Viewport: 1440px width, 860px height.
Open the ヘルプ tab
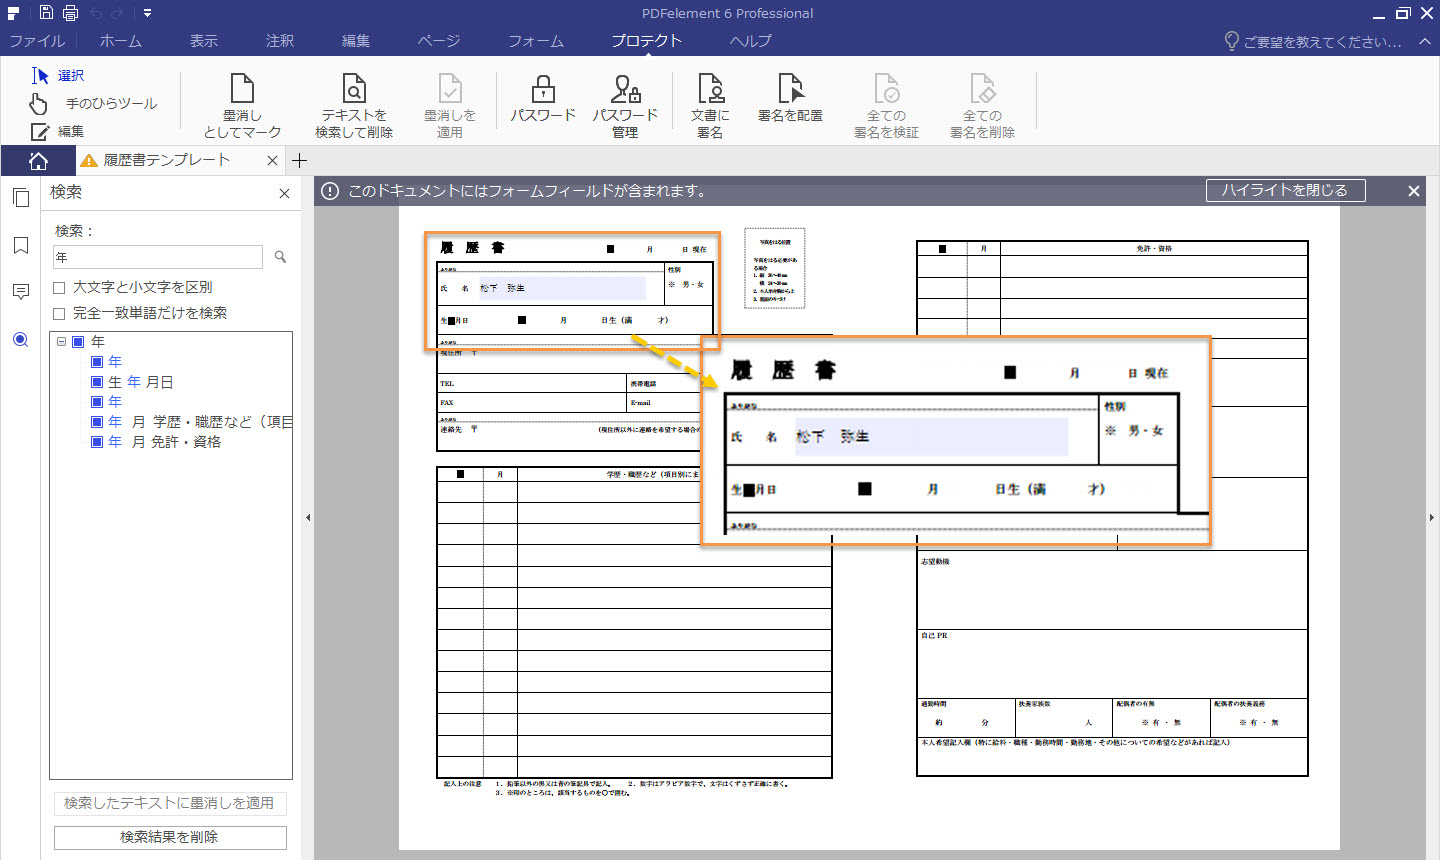(x=751, y=41)
